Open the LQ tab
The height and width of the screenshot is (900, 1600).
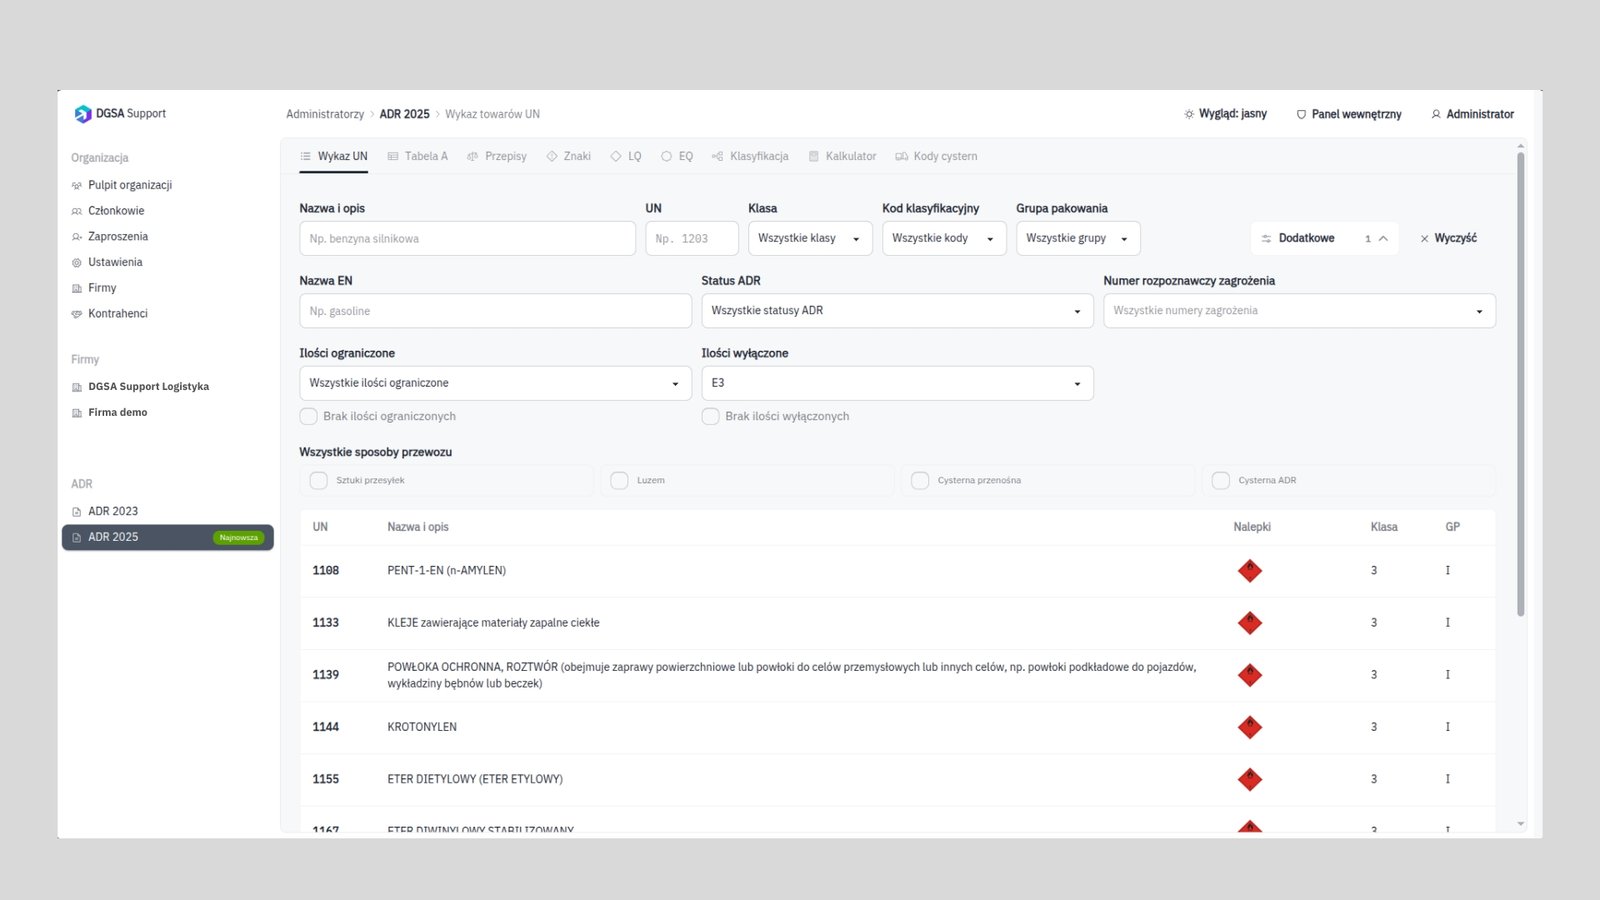point(626,156)
